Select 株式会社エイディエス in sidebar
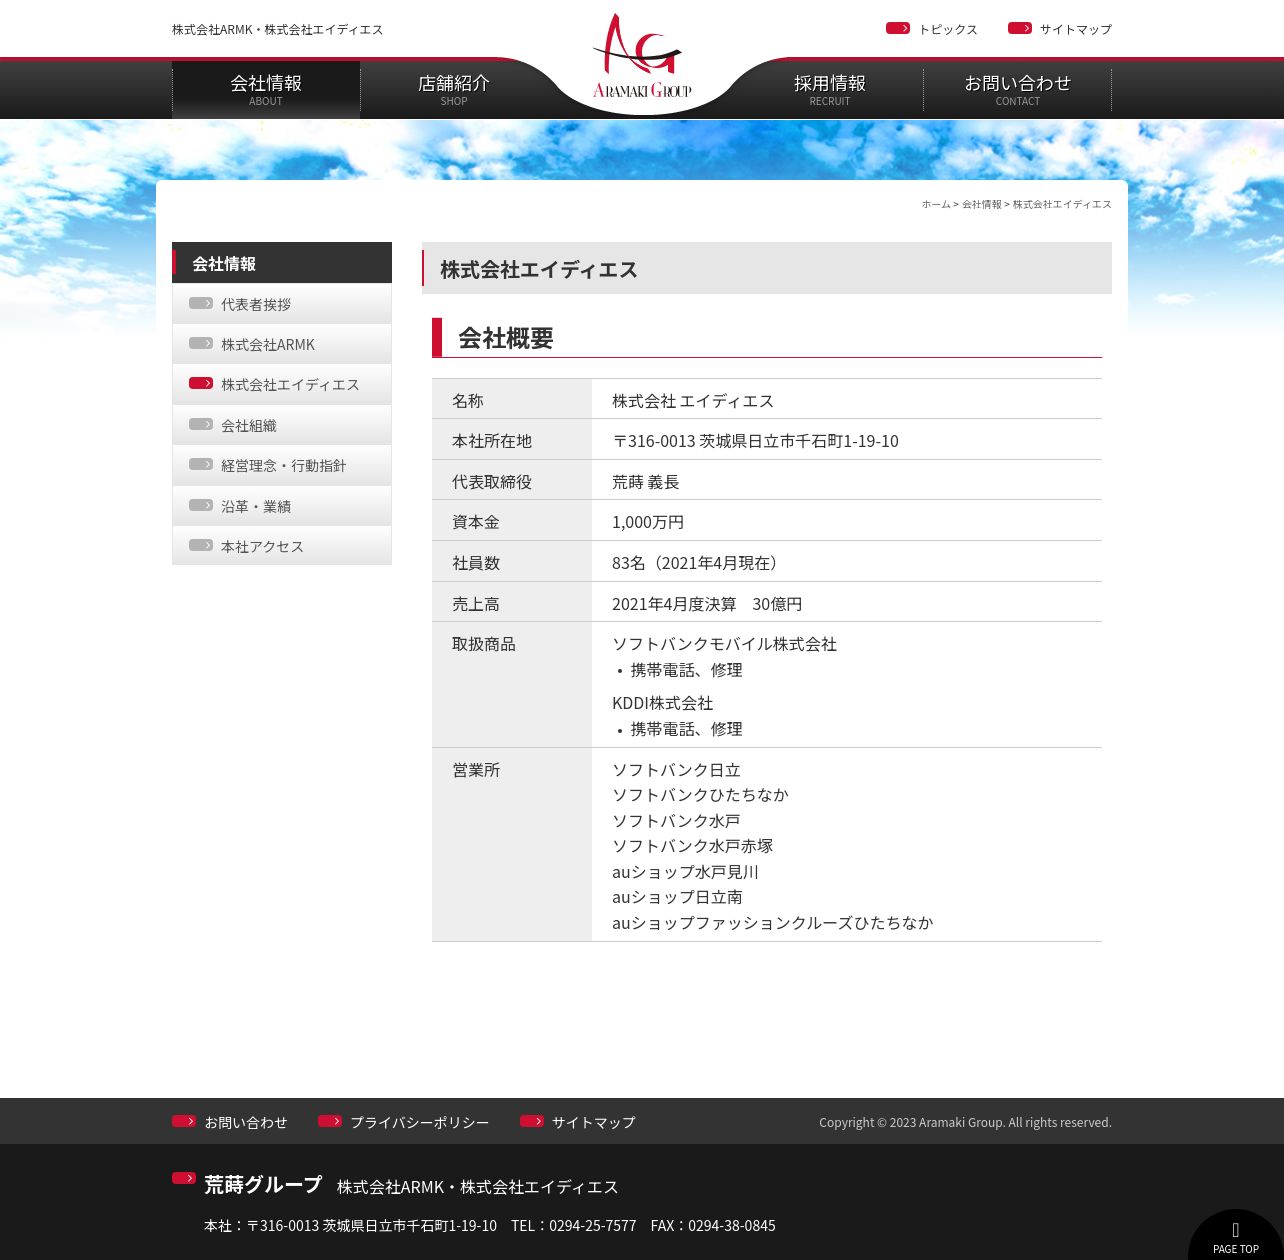The image size is (1284, 1260). pos(282,384)
